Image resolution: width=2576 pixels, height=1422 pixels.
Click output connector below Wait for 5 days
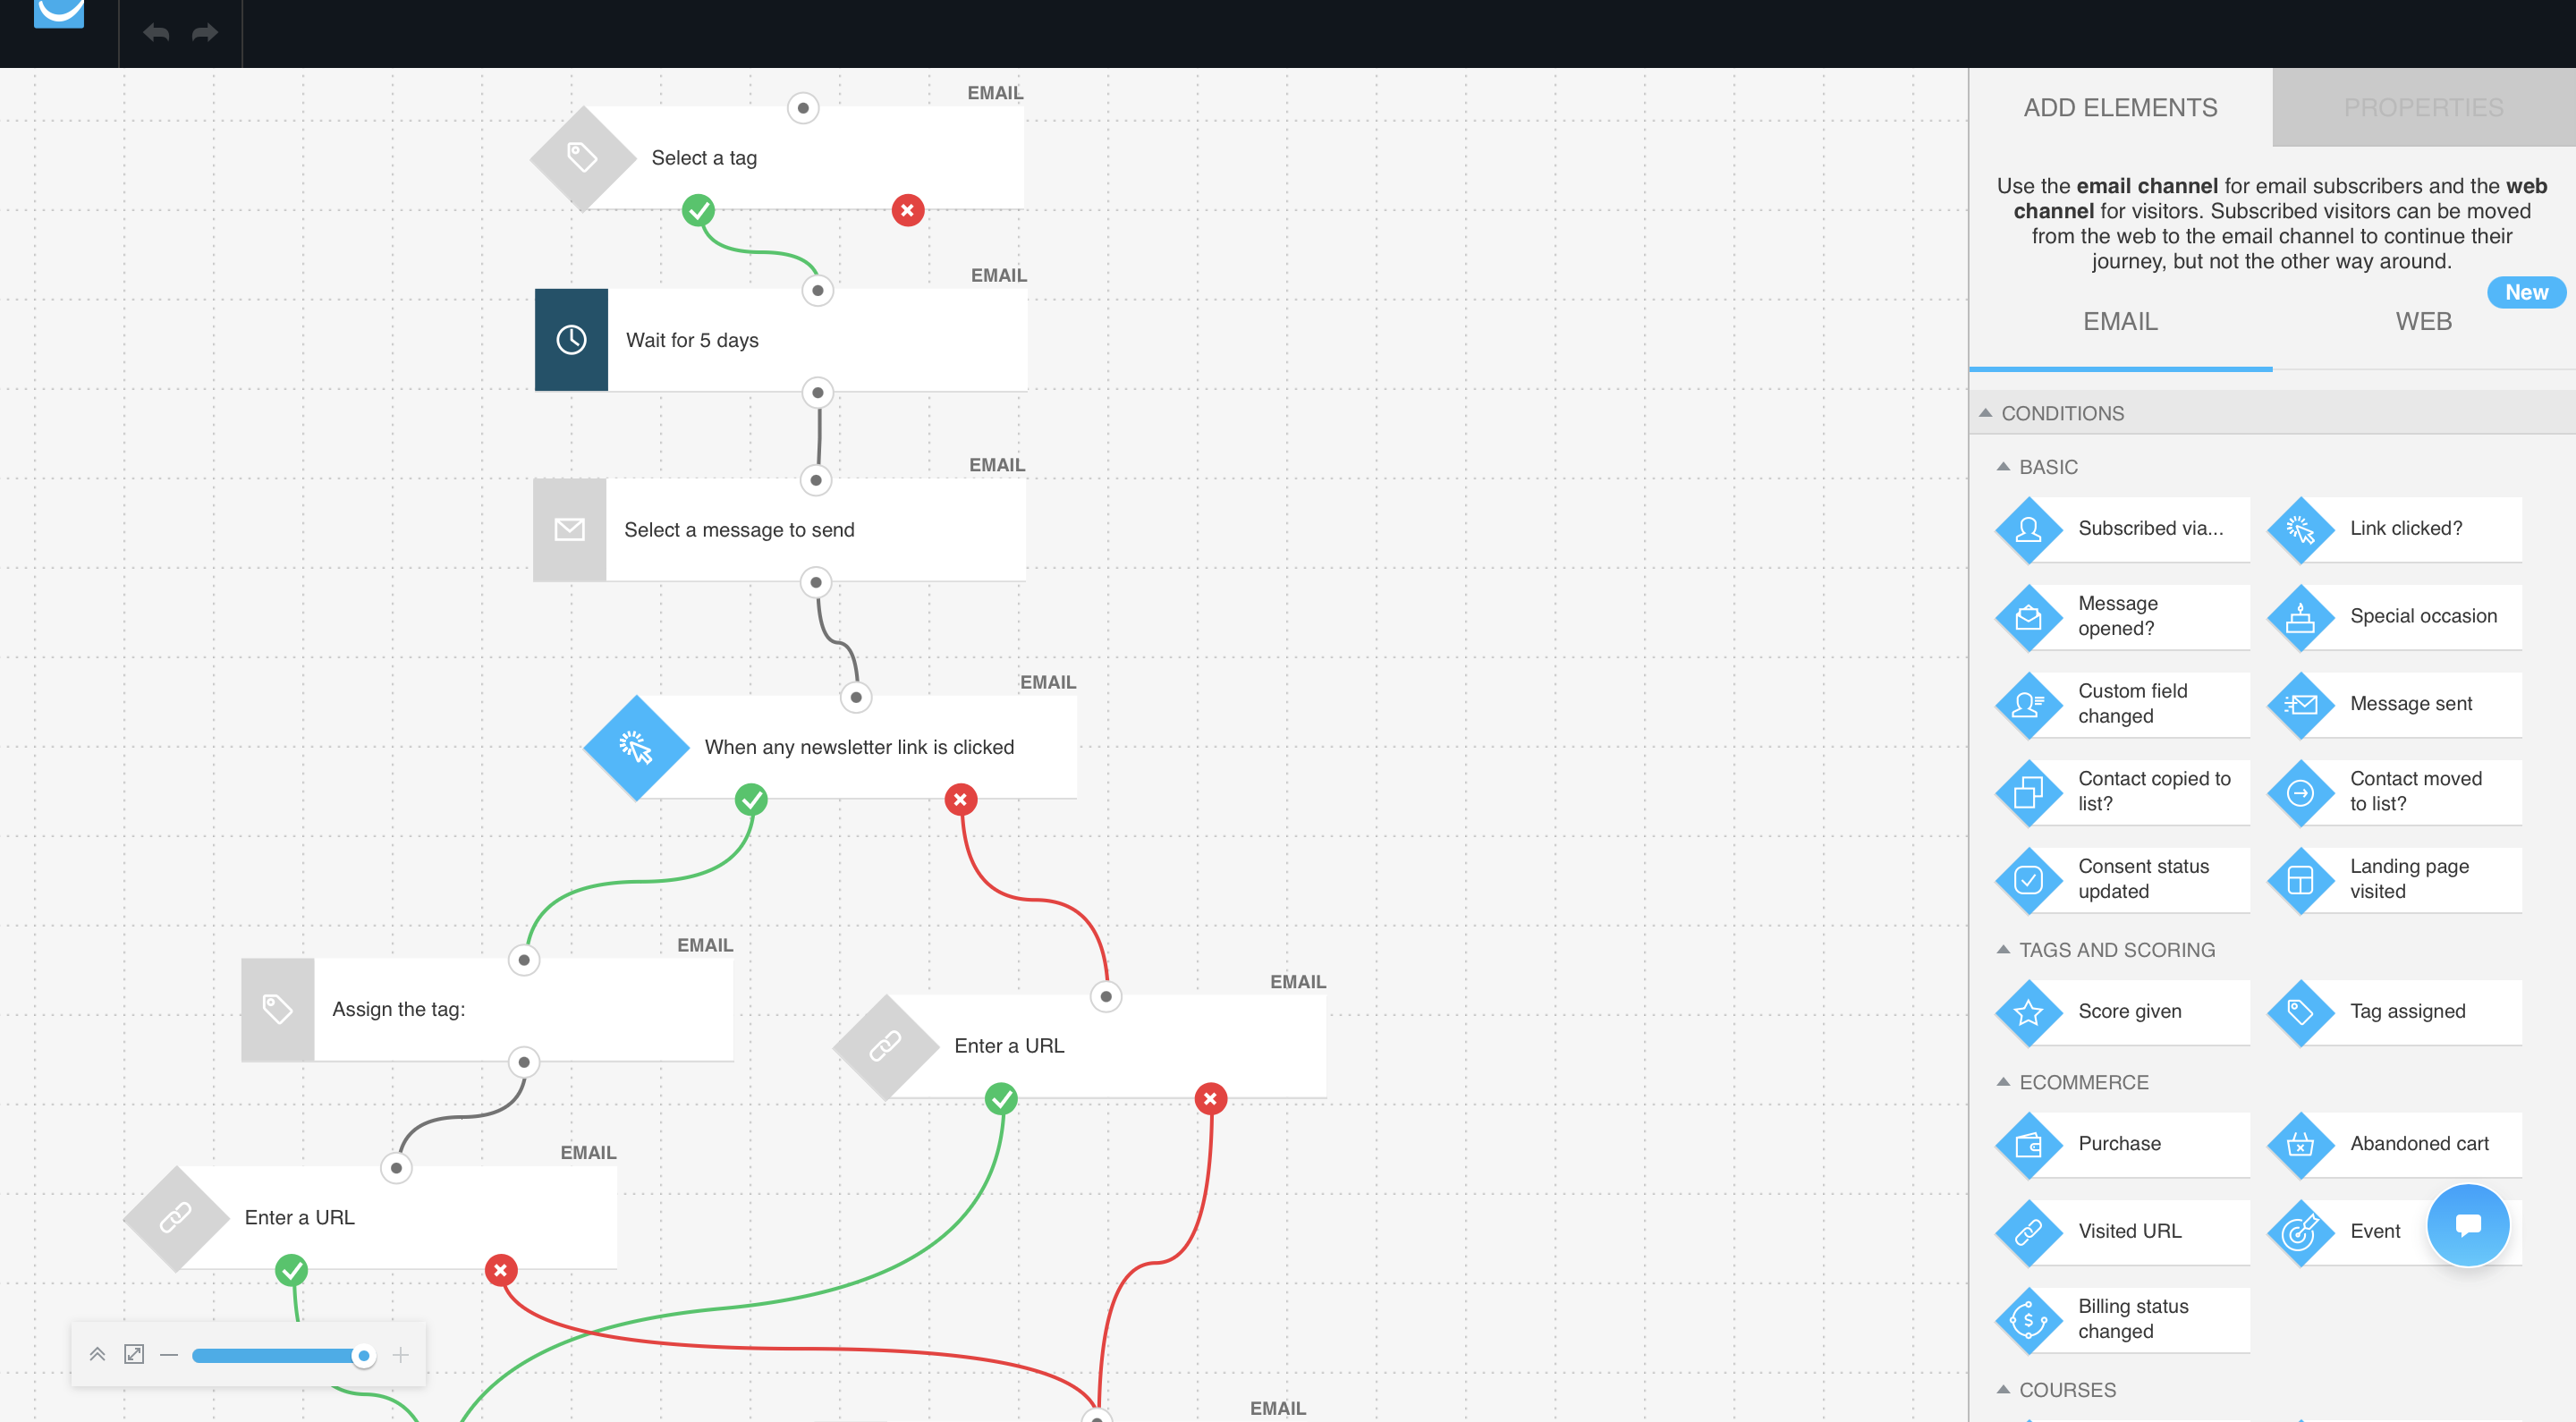818,393
